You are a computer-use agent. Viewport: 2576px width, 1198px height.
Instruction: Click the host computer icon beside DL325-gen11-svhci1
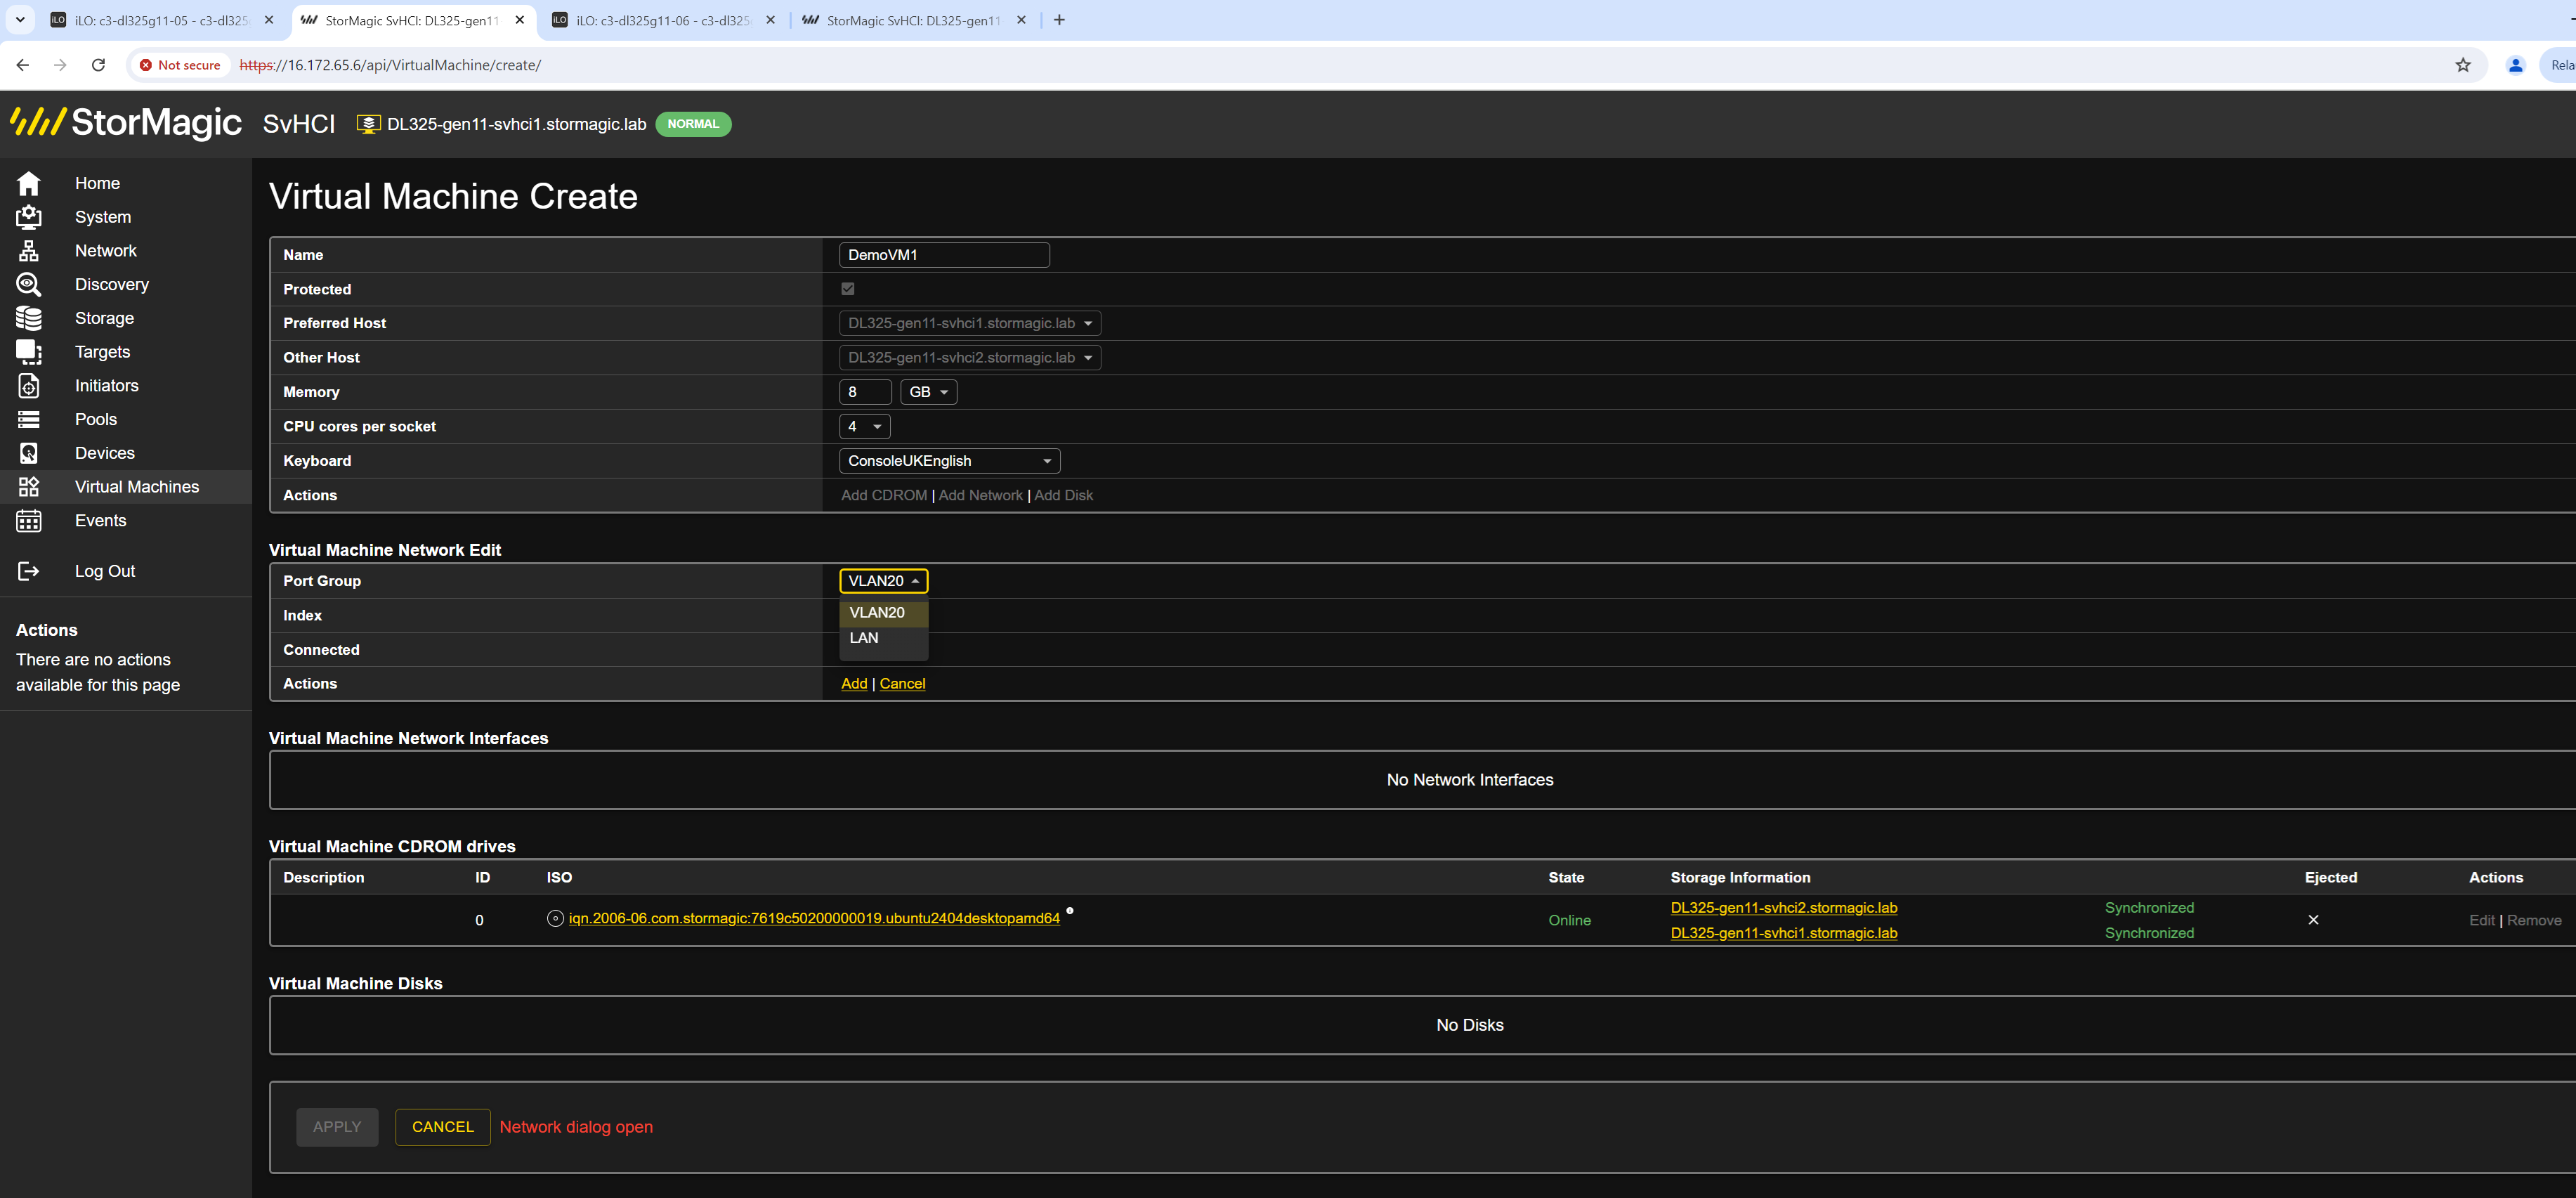368,124
